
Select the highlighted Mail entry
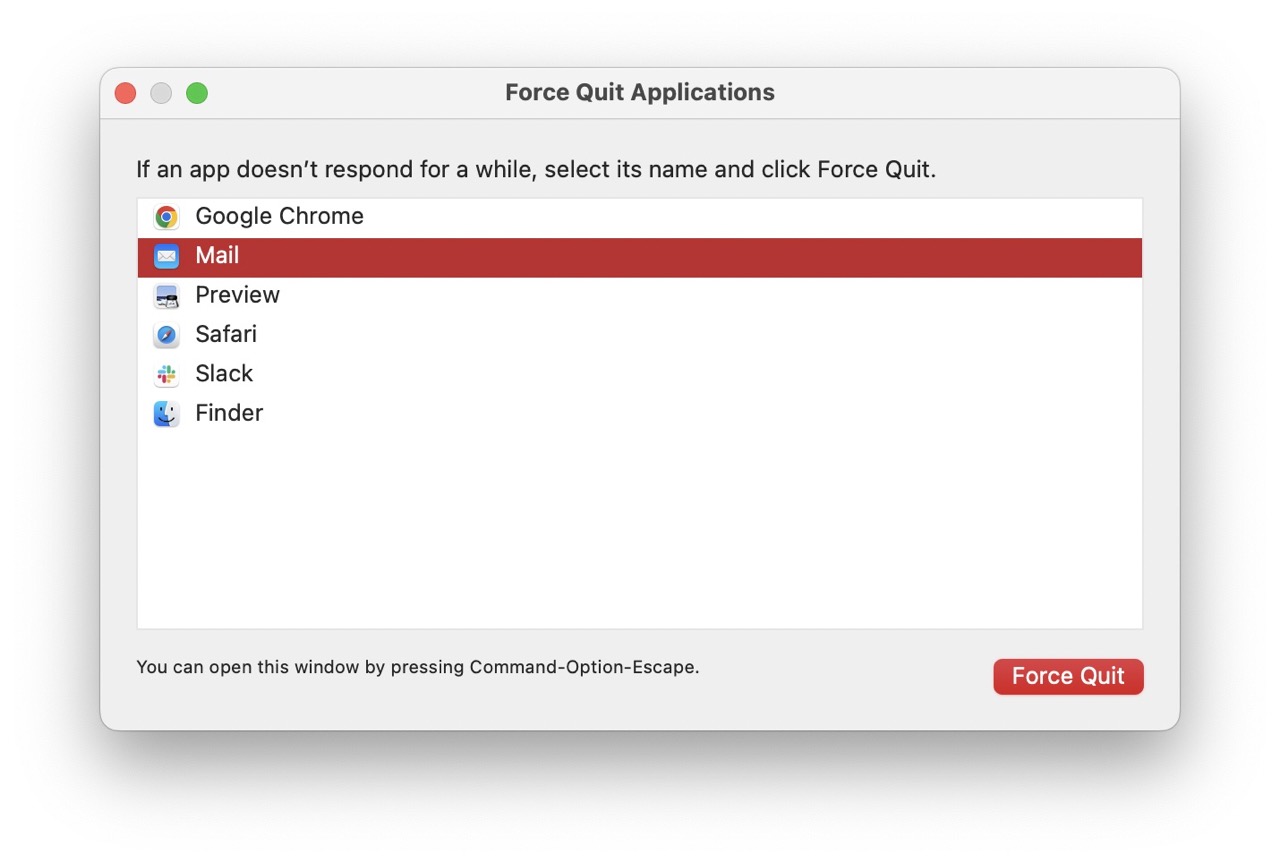coord(217,256)
